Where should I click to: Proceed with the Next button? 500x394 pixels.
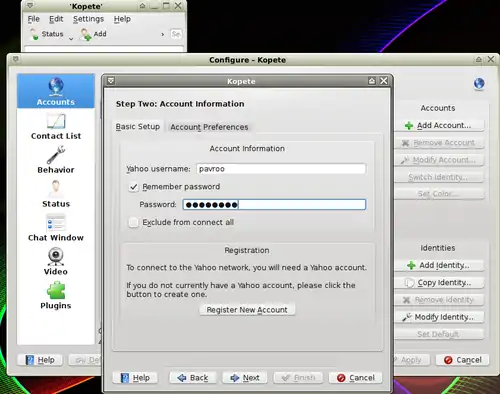pos(245,378)
